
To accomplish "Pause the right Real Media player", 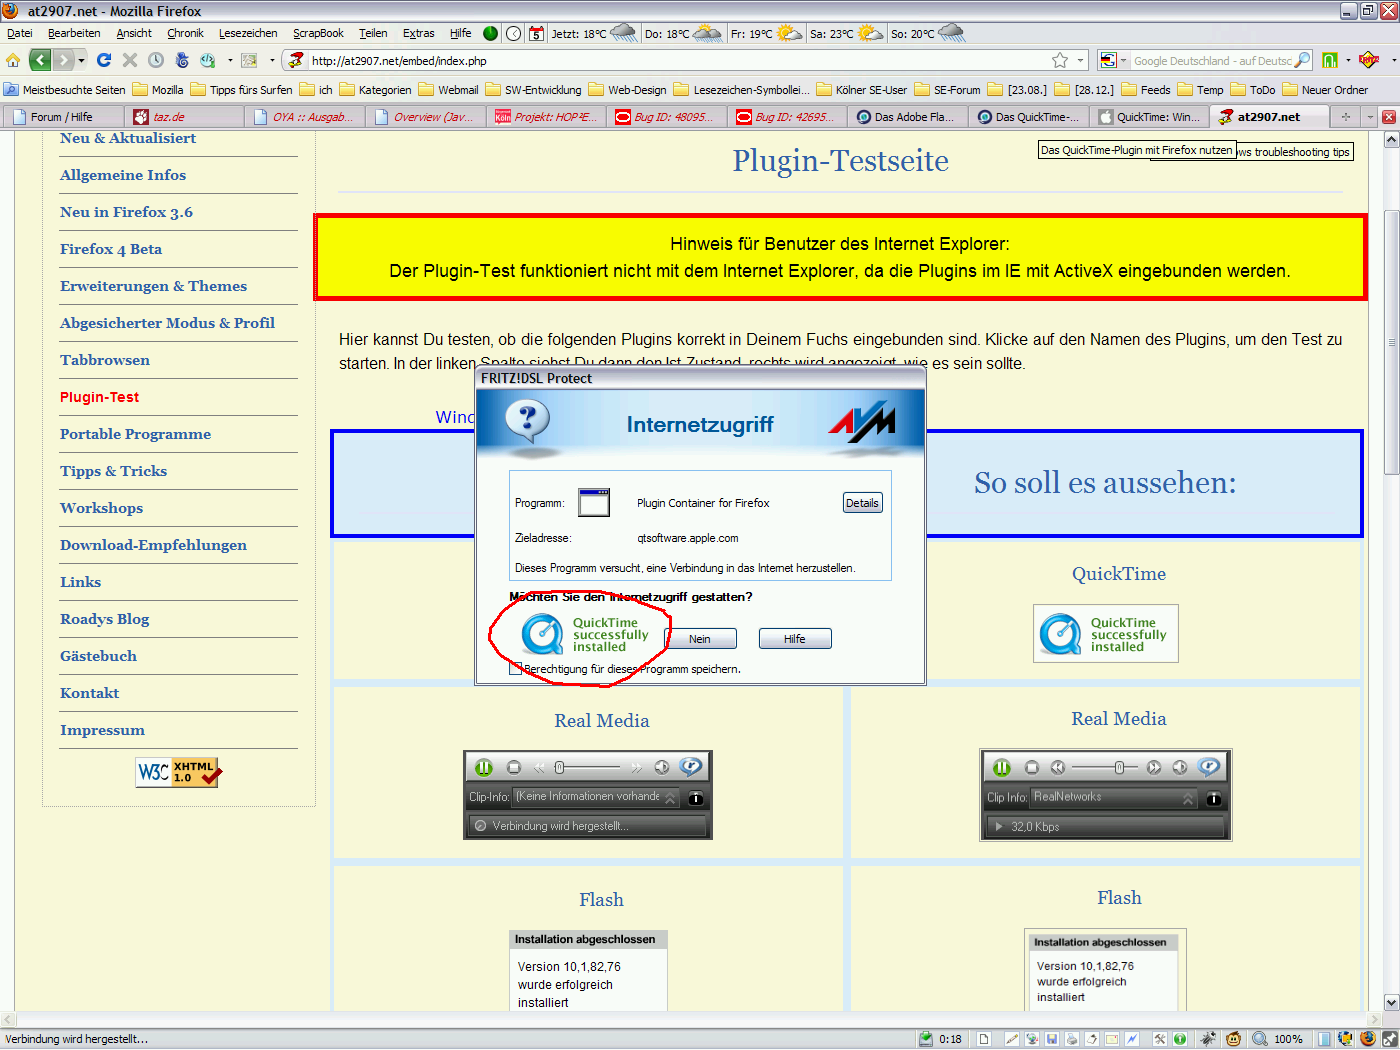I will pos(1002,767).
